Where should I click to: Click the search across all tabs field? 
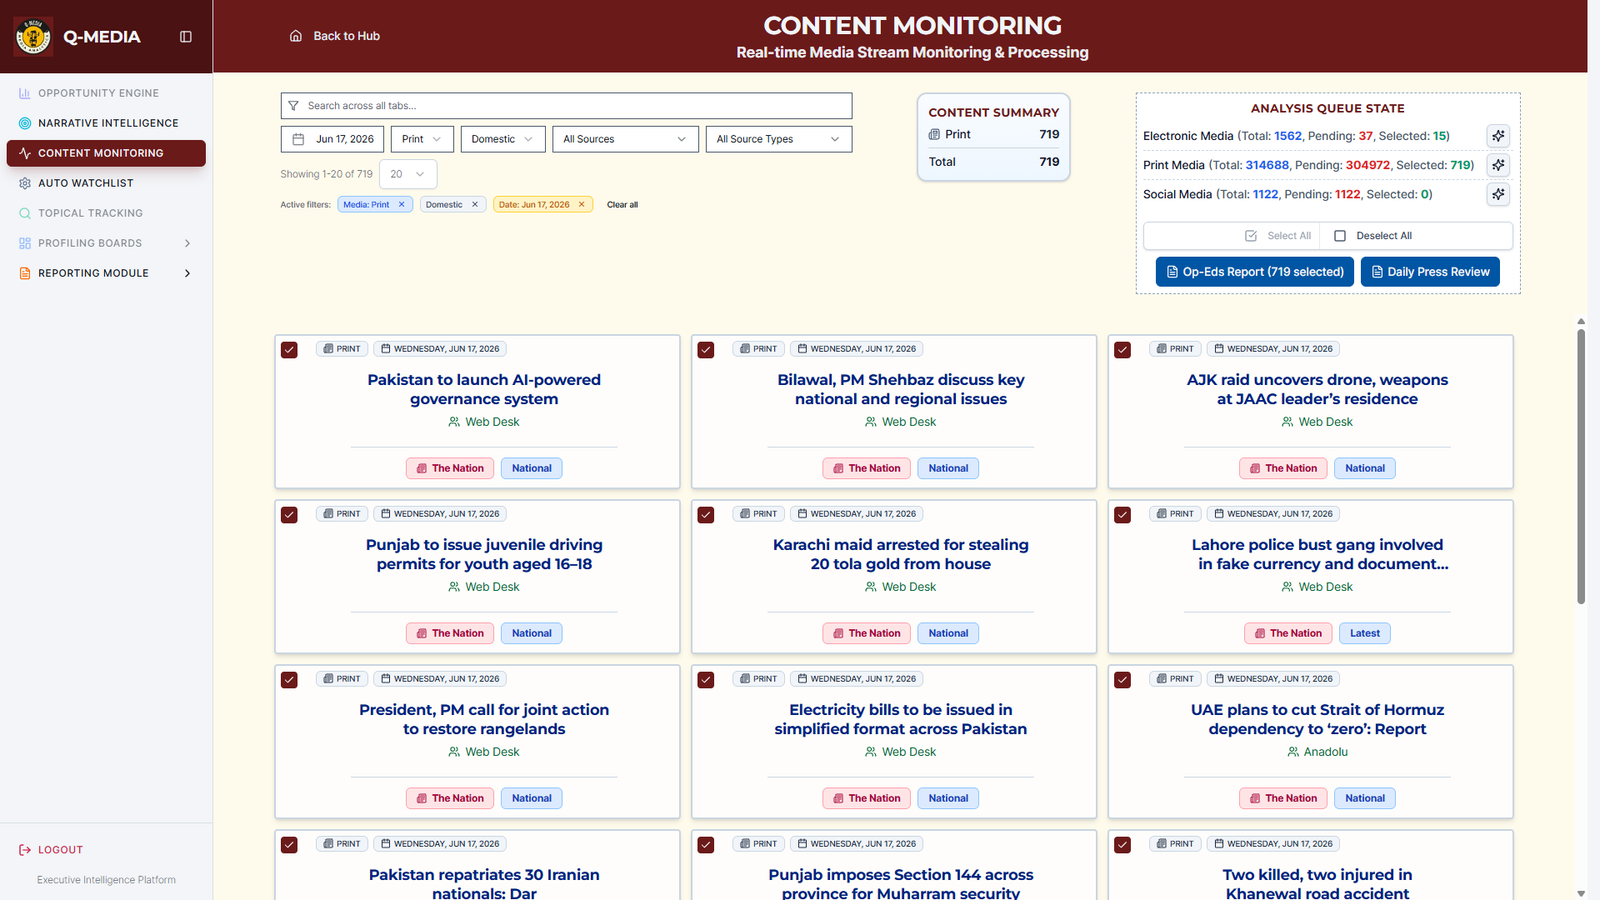point(566,106)
